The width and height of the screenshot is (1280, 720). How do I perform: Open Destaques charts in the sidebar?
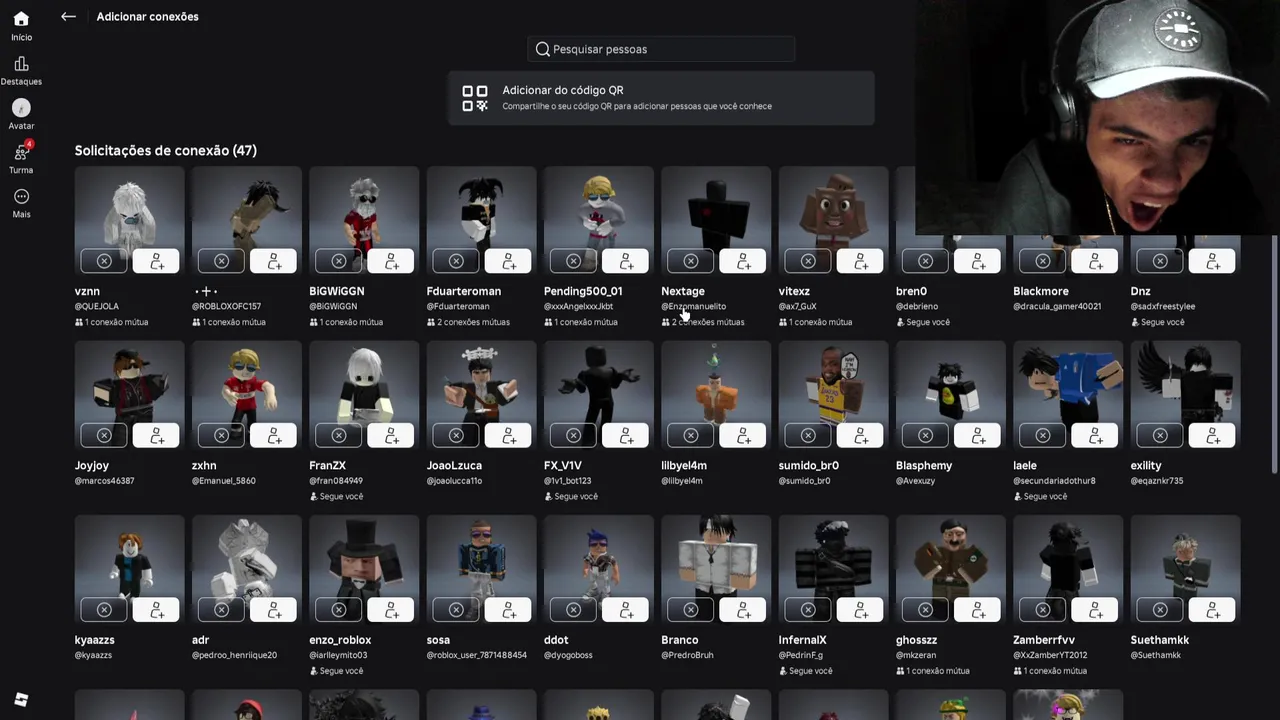pyautogui.click(x=21, y=71)
